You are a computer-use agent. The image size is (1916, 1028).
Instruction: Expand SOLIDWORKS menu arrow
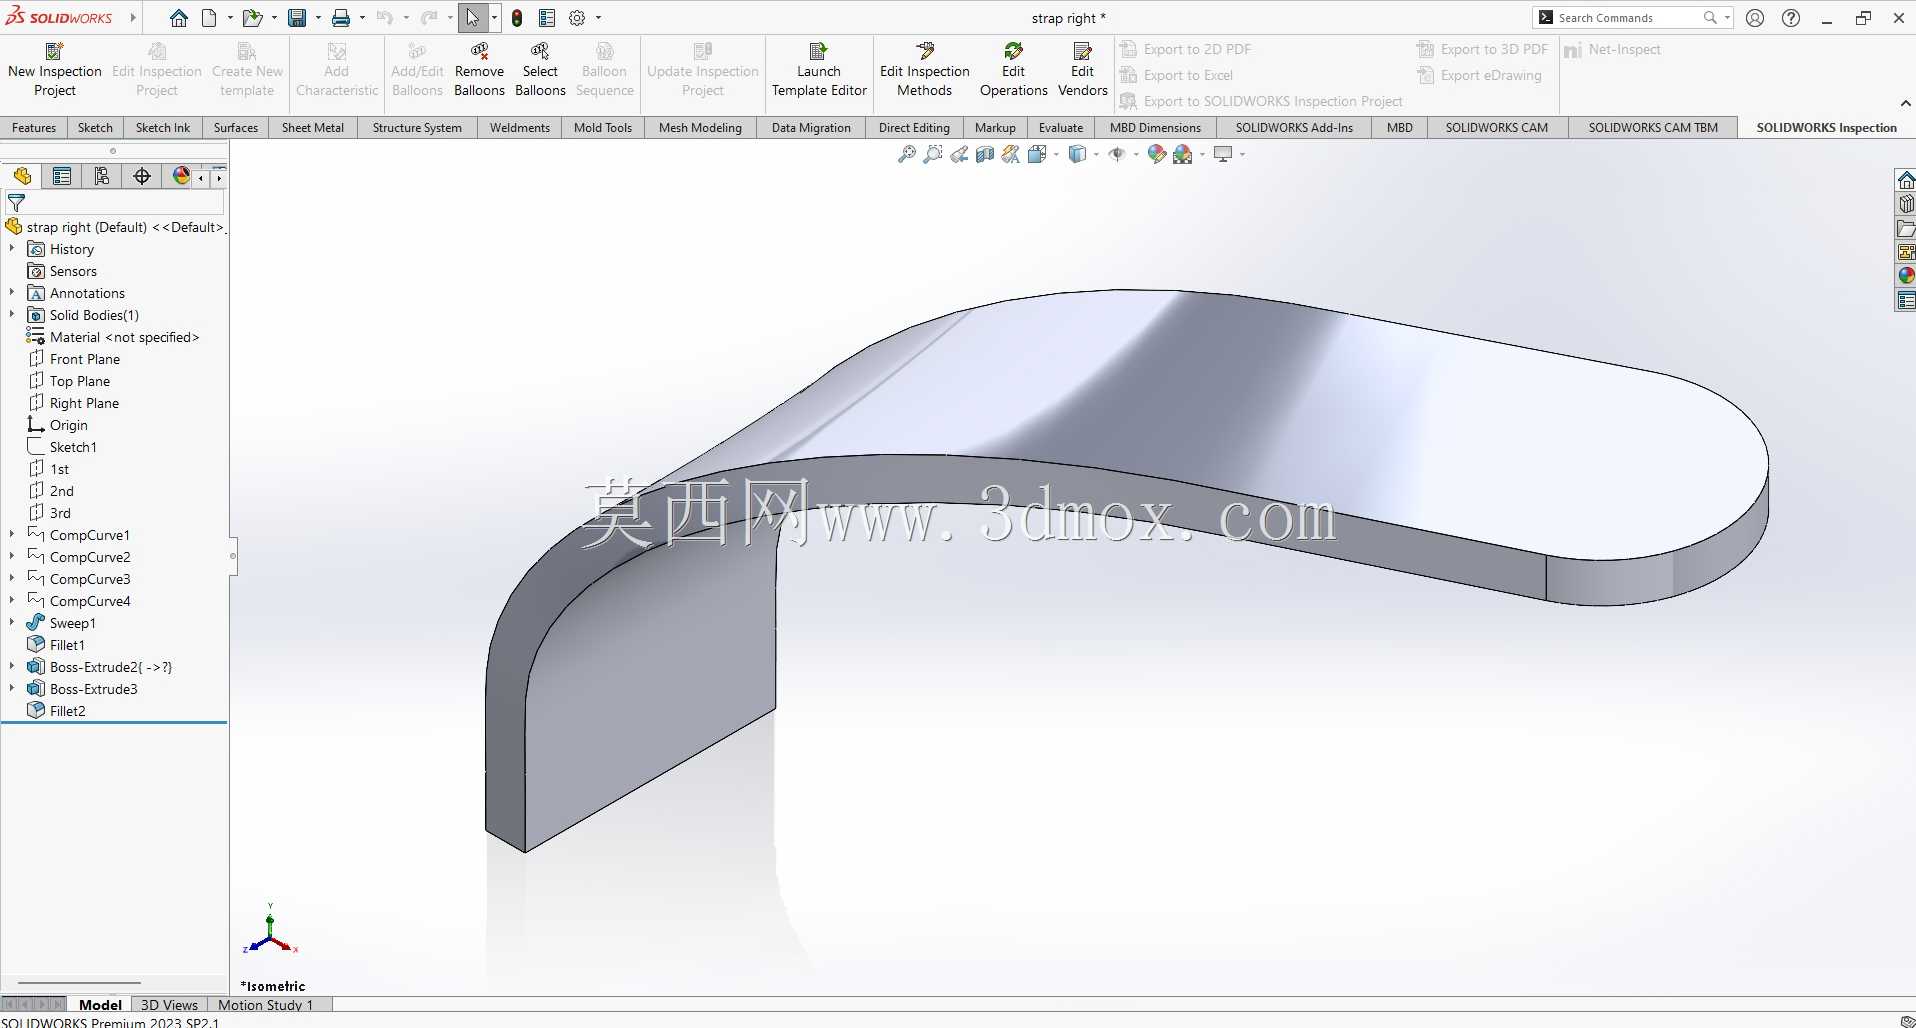[132, 18]
